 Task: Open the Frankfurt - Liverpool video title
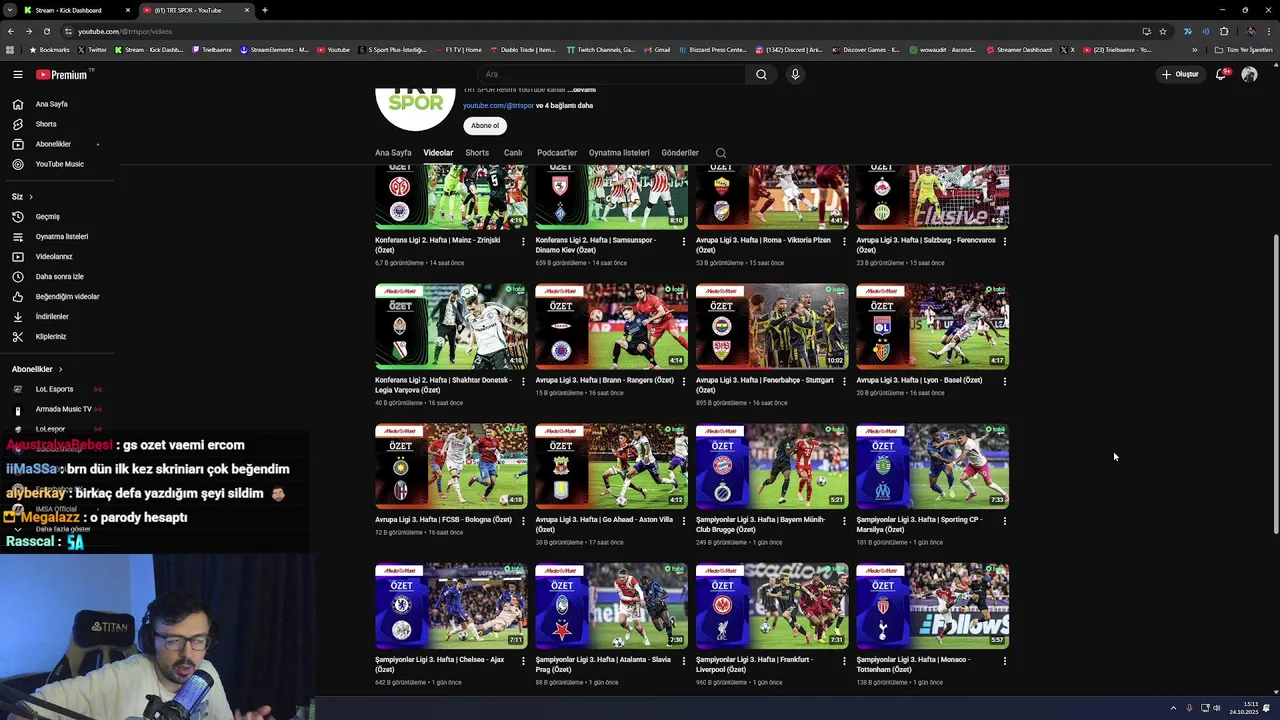(x=754, y=664)
